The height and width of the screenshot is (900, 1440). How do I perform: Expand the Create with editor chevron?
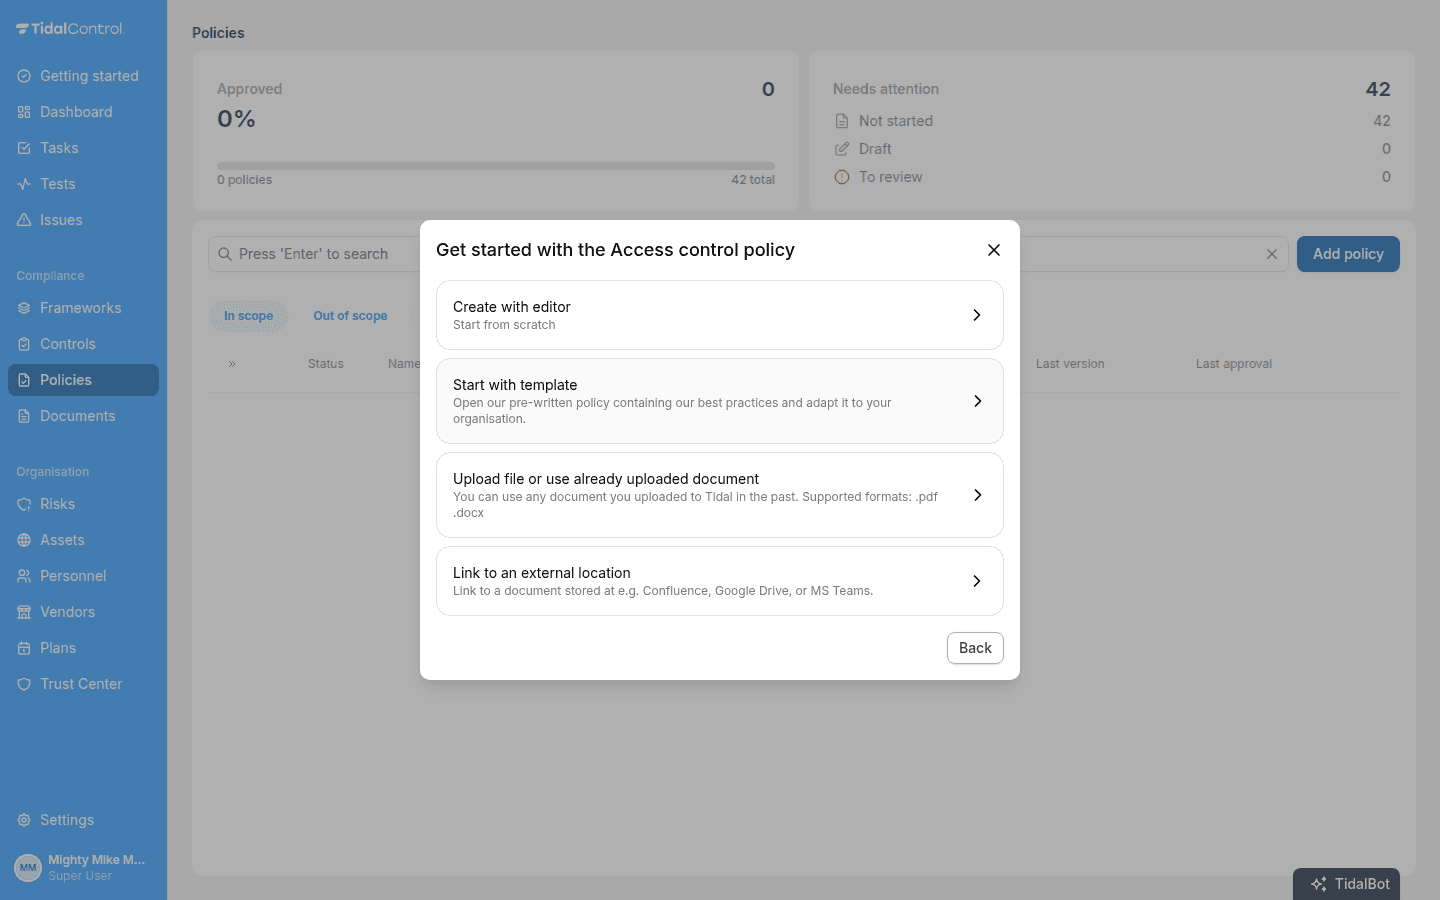point(977,315)
